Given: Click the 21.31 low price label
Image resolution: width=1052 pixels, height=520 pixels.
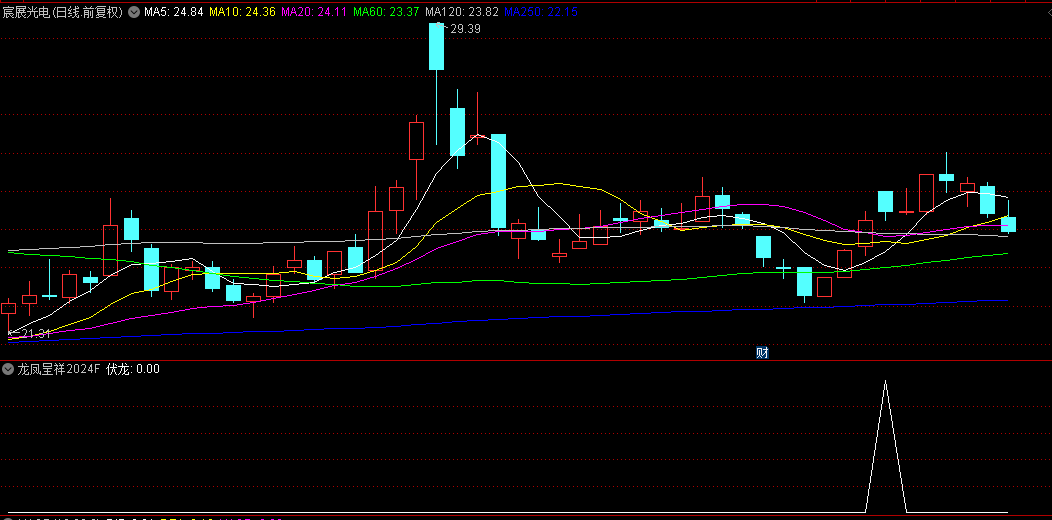Looking at the screenshot, I should [x=34, y=333].
